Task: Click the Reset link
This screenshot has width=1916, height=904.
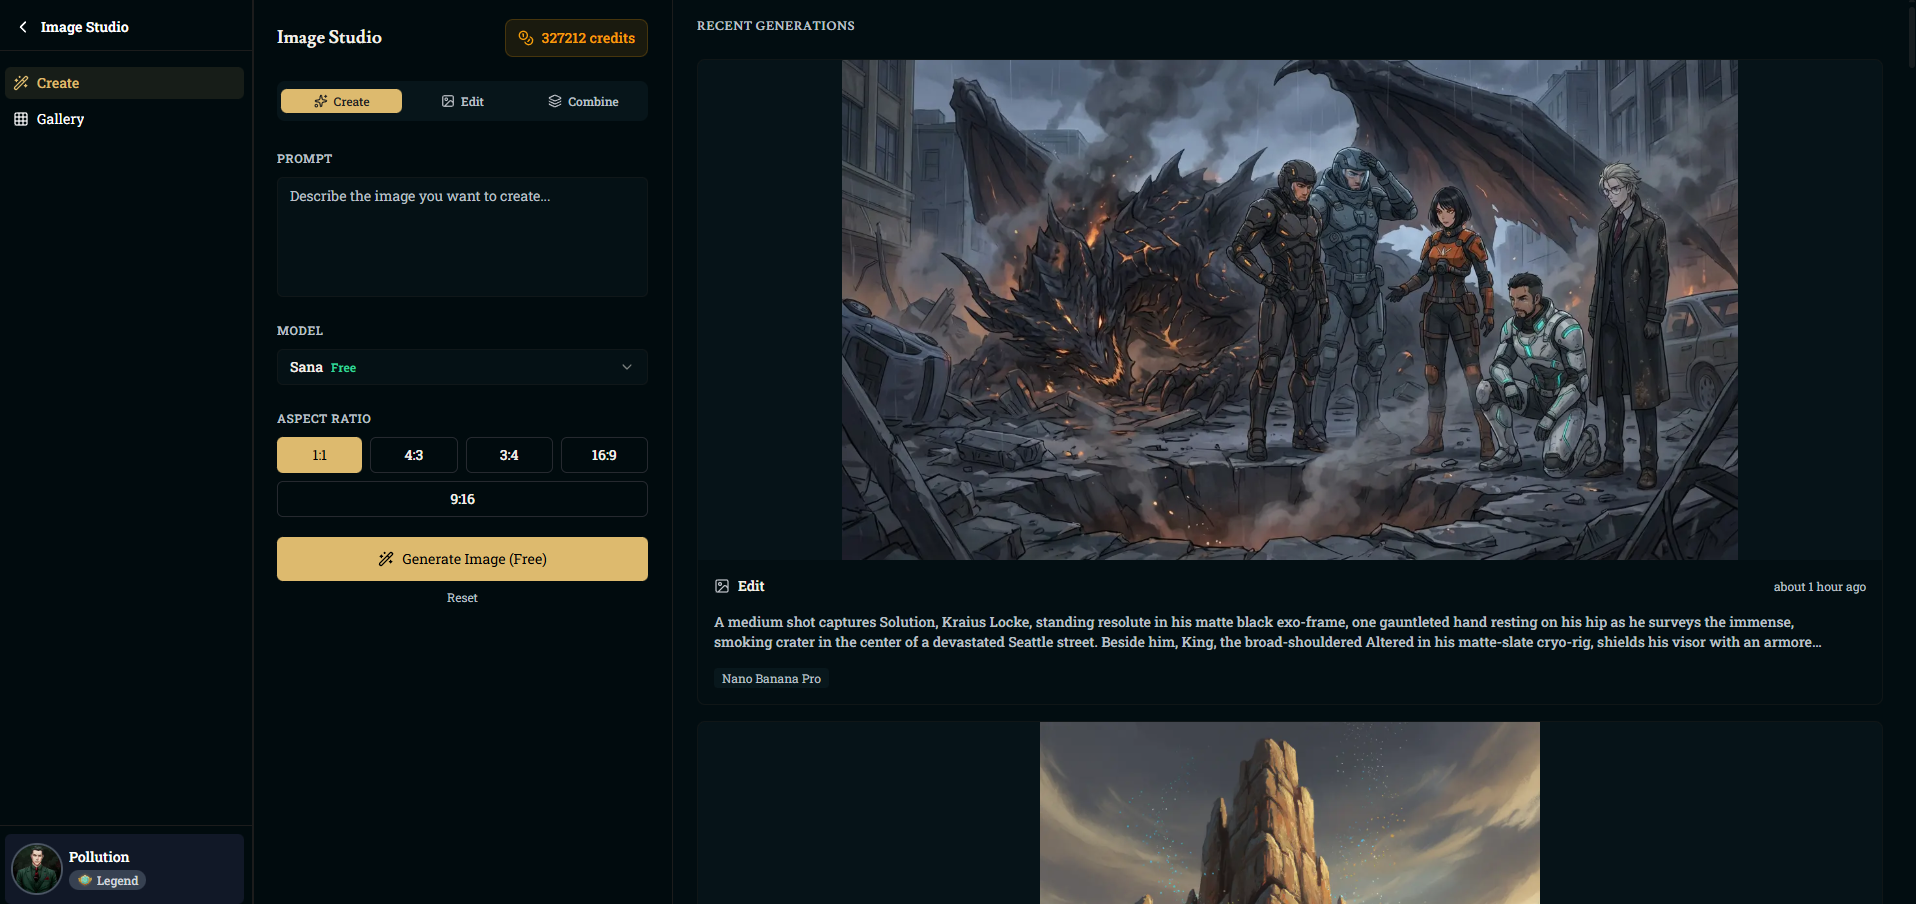Action: 462,598
